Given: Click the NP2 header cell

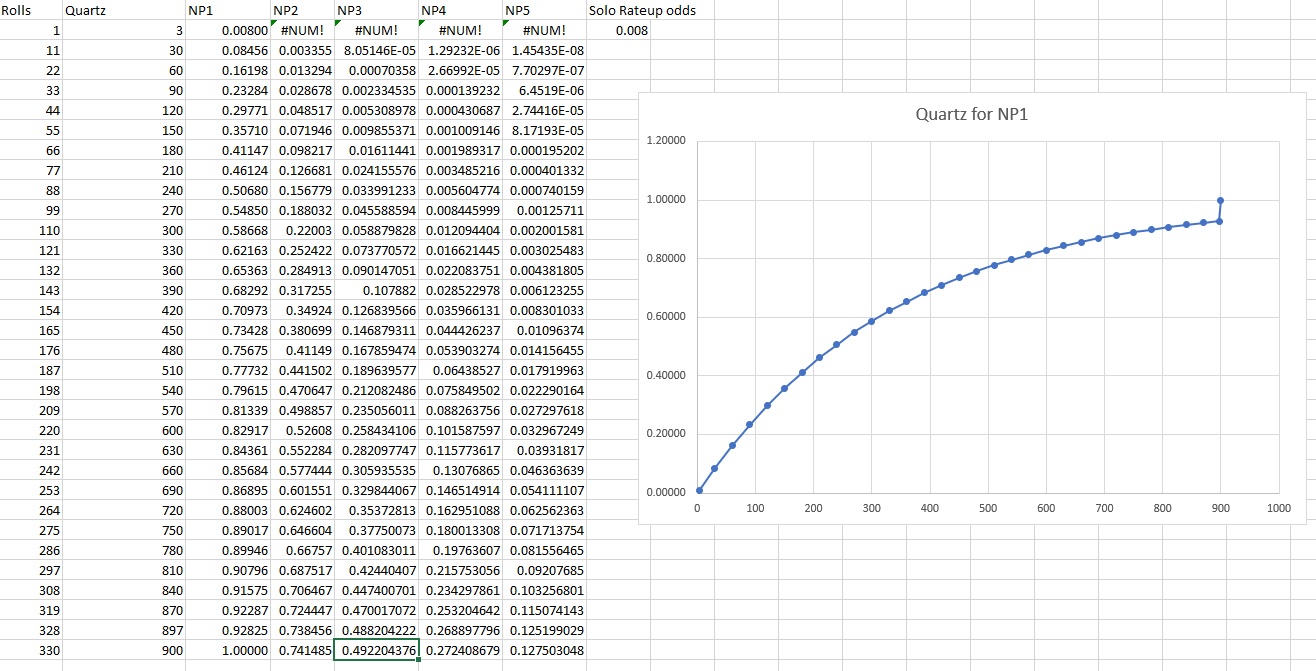Looking at the screenshot, I should [x=302, y=10].
